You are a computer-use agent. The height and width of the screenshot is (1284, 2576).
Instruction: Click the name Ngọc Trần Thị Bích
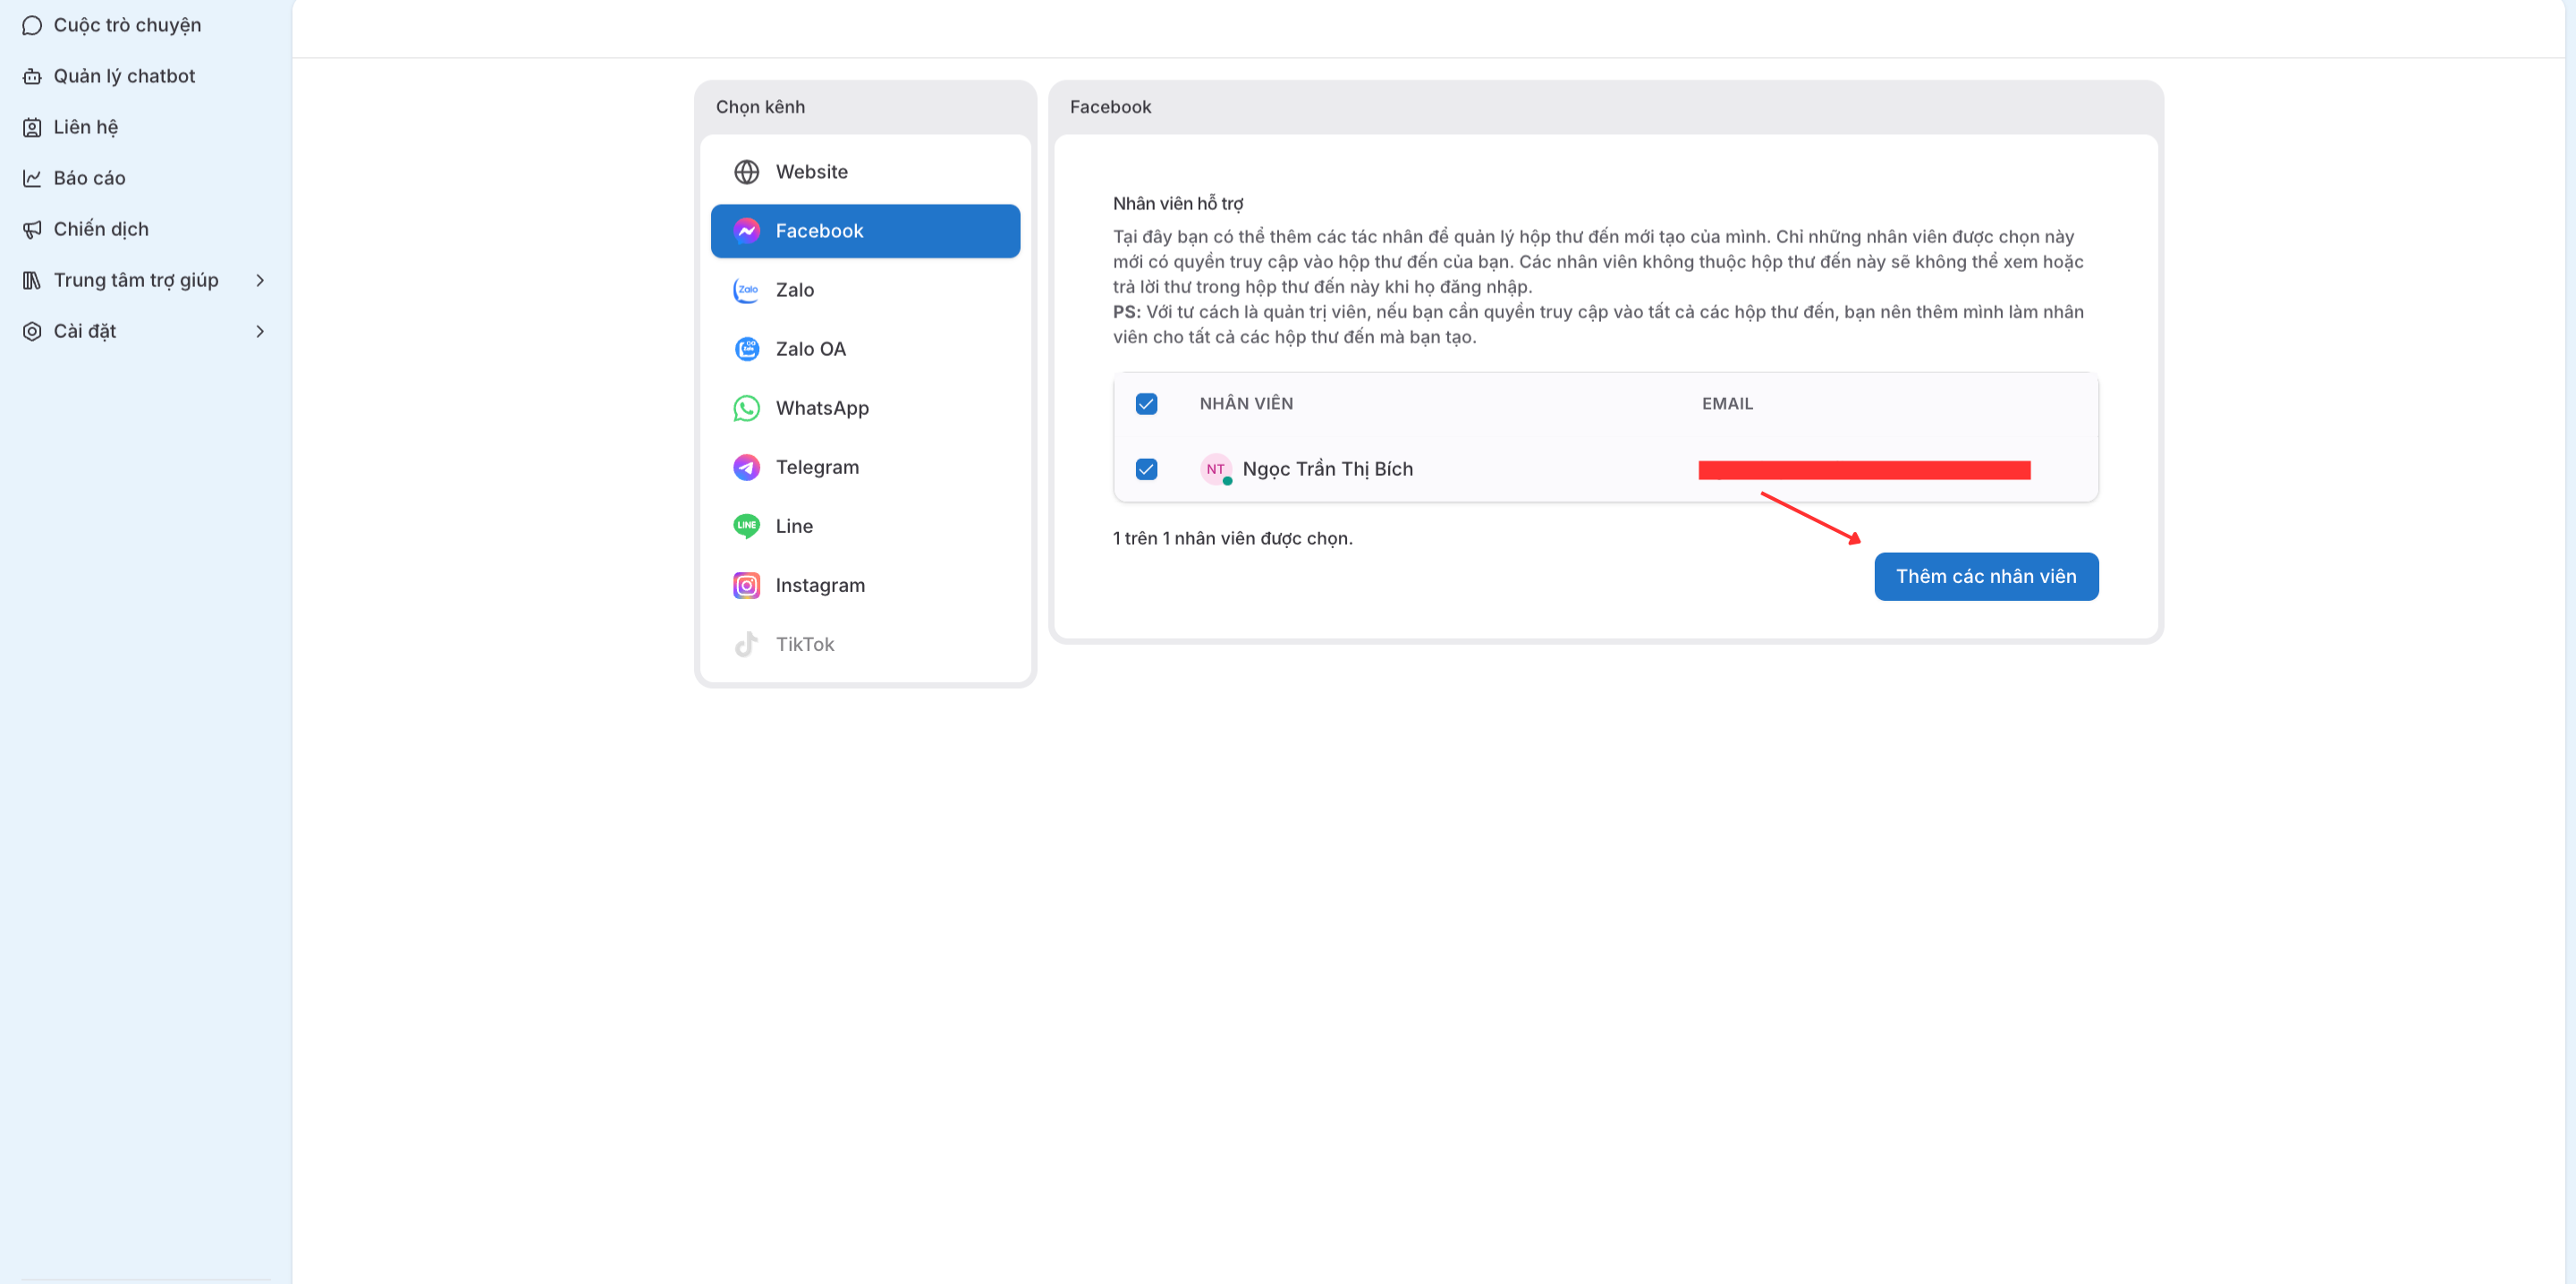pyautogui.click(x=1327, y=469)
